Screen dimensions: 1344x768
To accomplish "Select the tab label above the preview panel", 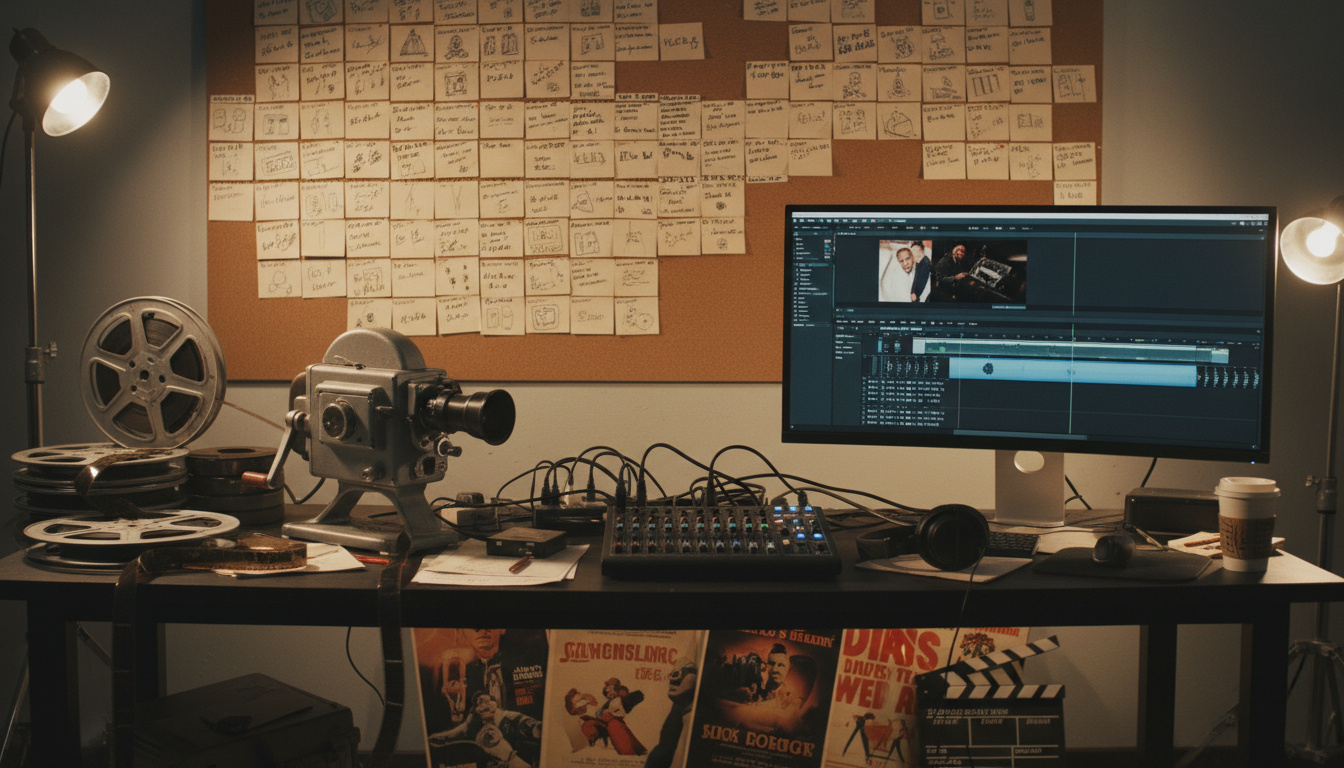I will point(846,234).
